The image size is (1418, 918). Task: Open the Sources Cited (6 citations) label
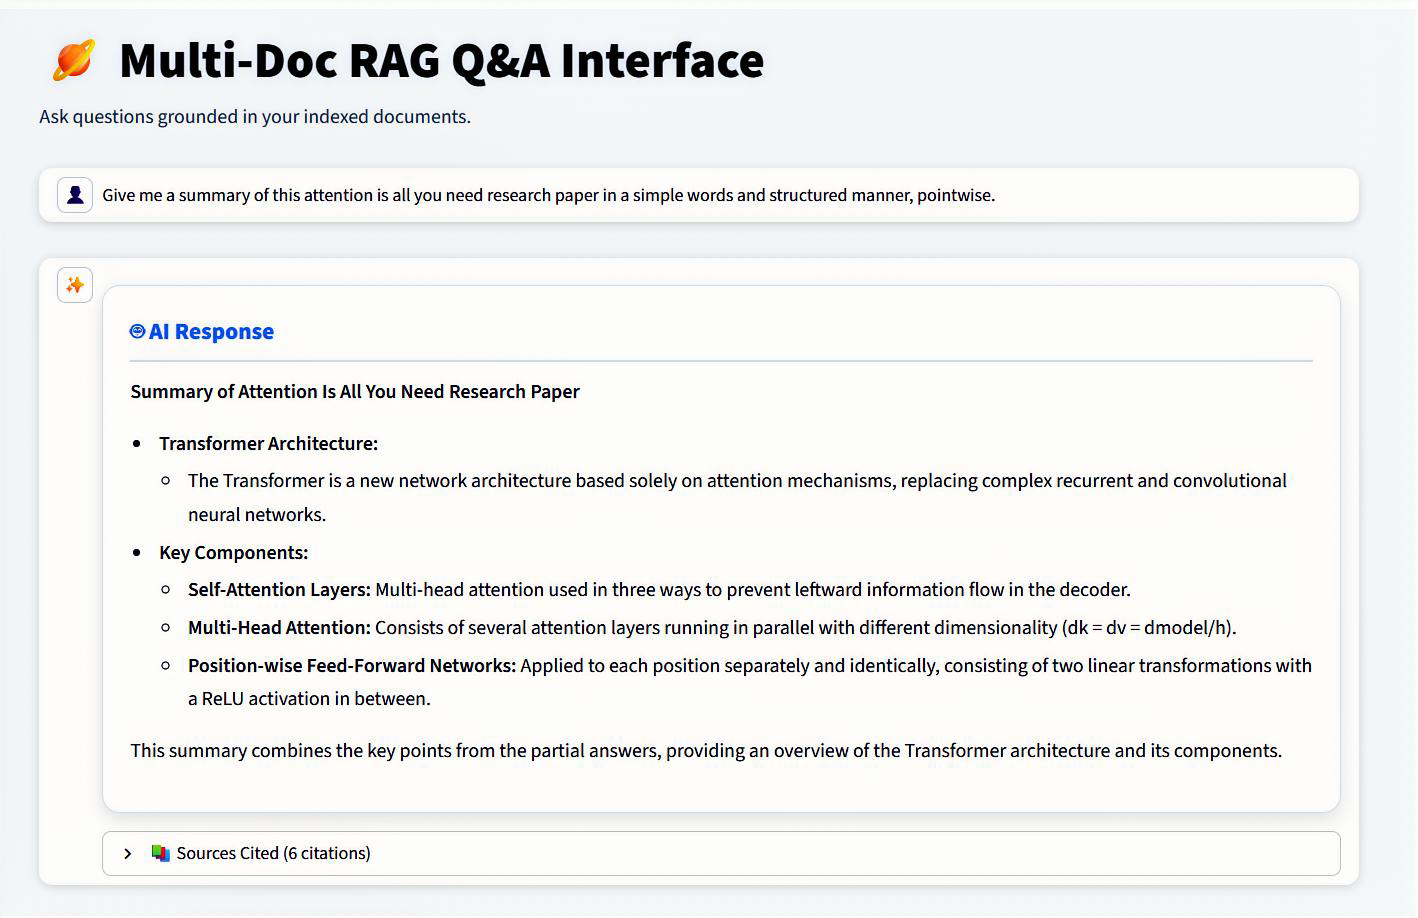(273, 853)
